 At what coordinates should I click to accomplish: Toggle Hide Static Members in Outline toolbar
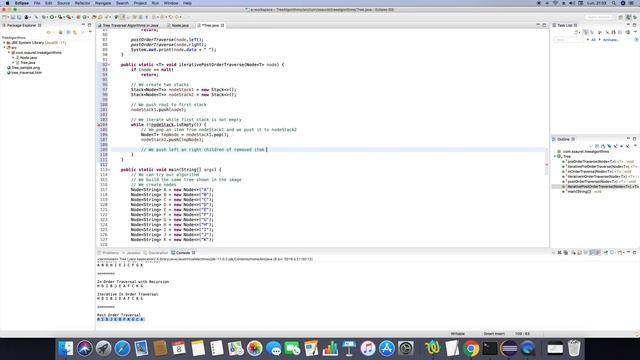tap(616, 146)
